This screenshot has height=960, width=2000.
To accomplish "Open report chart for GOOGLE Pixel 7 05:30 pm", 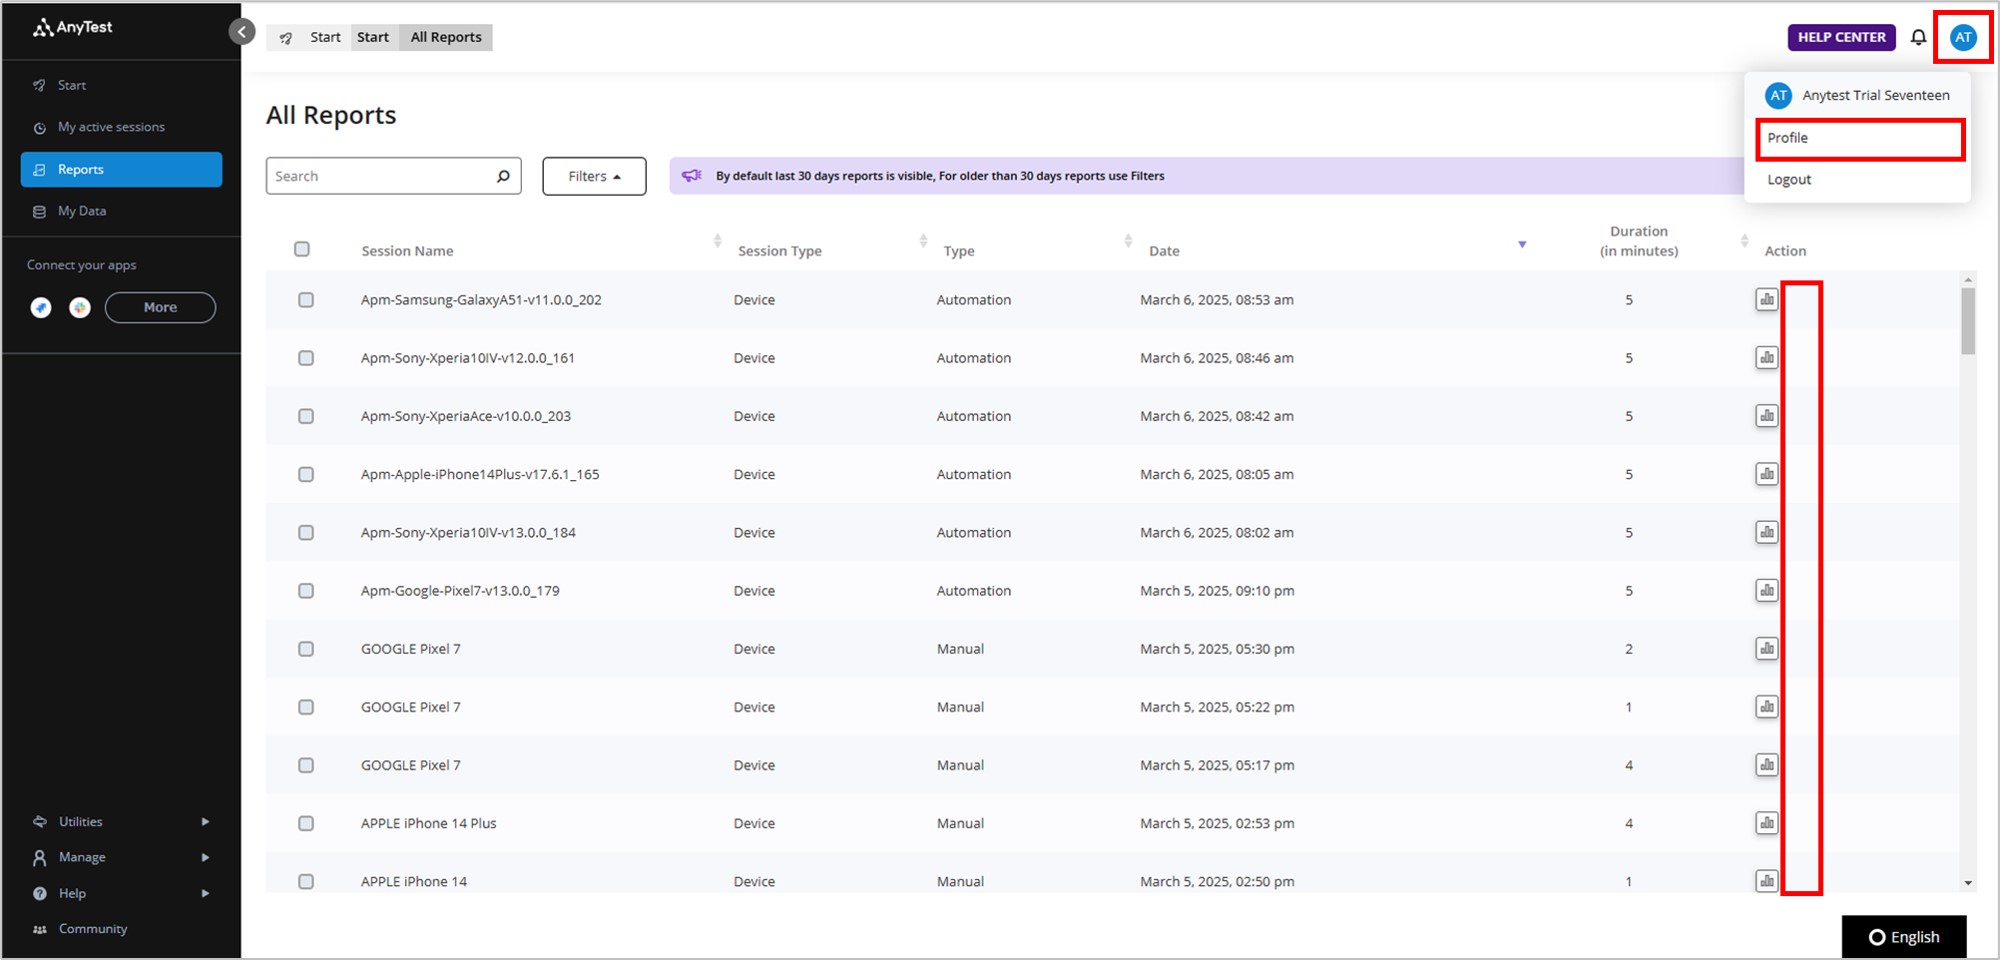I will [1767, 648].
